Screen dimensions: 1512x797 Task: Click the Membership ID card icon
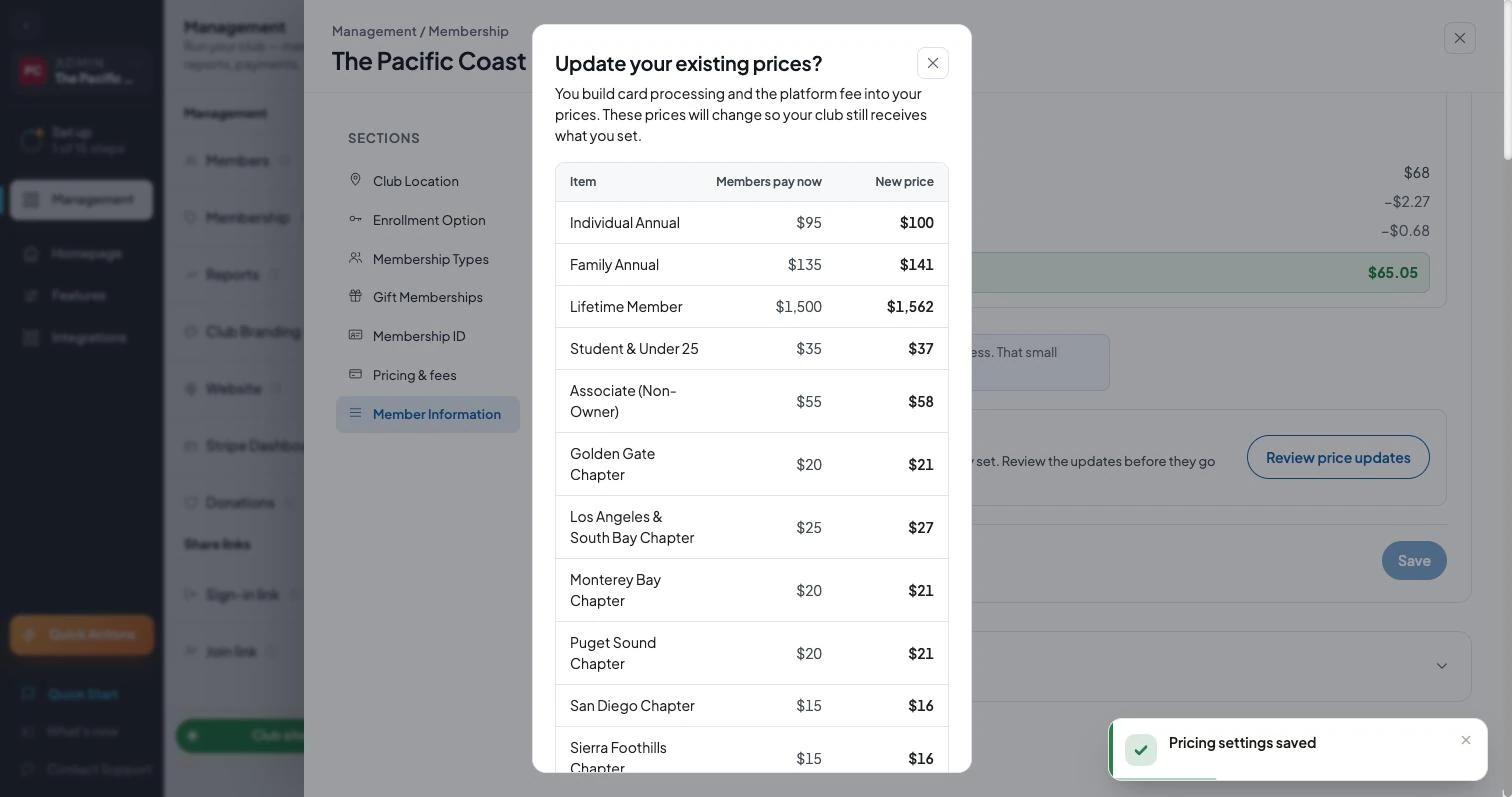[x=355, y=335]
